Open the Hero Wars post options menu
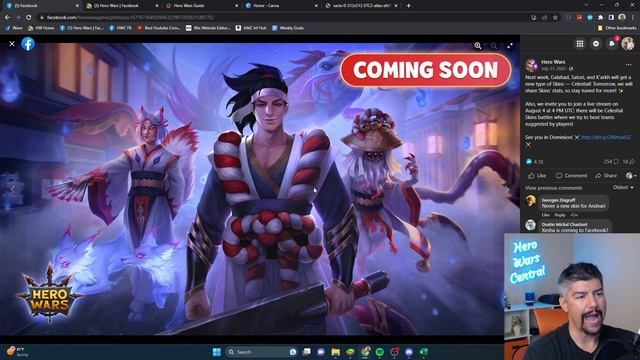640x360 pixels. point(629,64)
